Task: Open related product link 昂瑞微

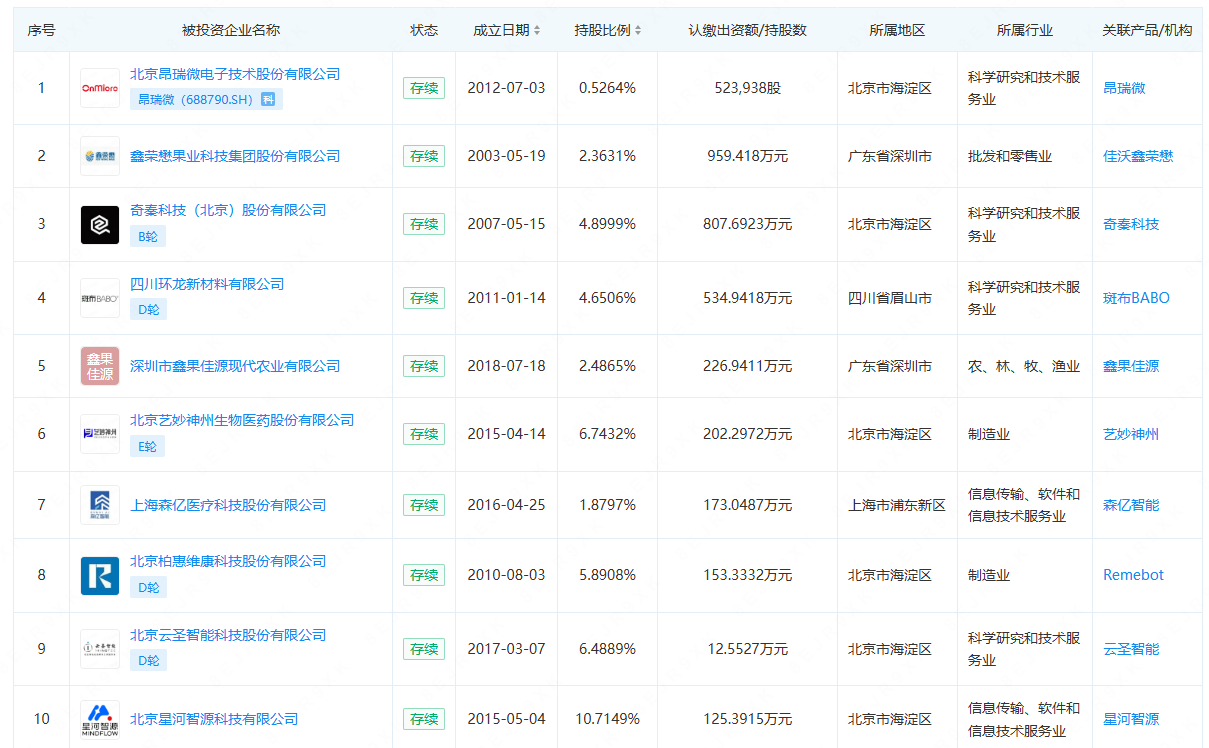Action: [x=1124, y=88]
